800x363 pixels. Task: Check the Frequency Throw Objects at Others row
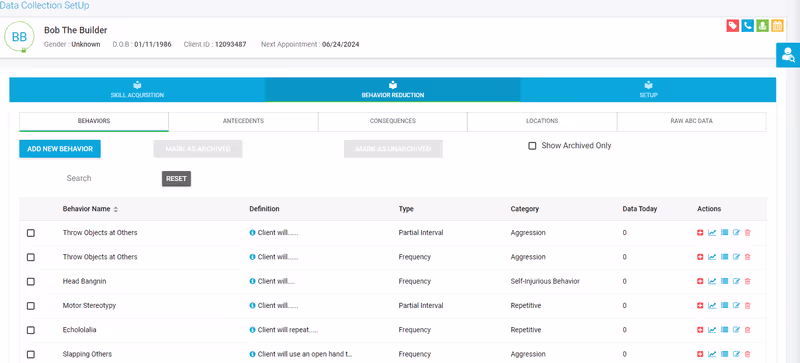pos(31,257)
